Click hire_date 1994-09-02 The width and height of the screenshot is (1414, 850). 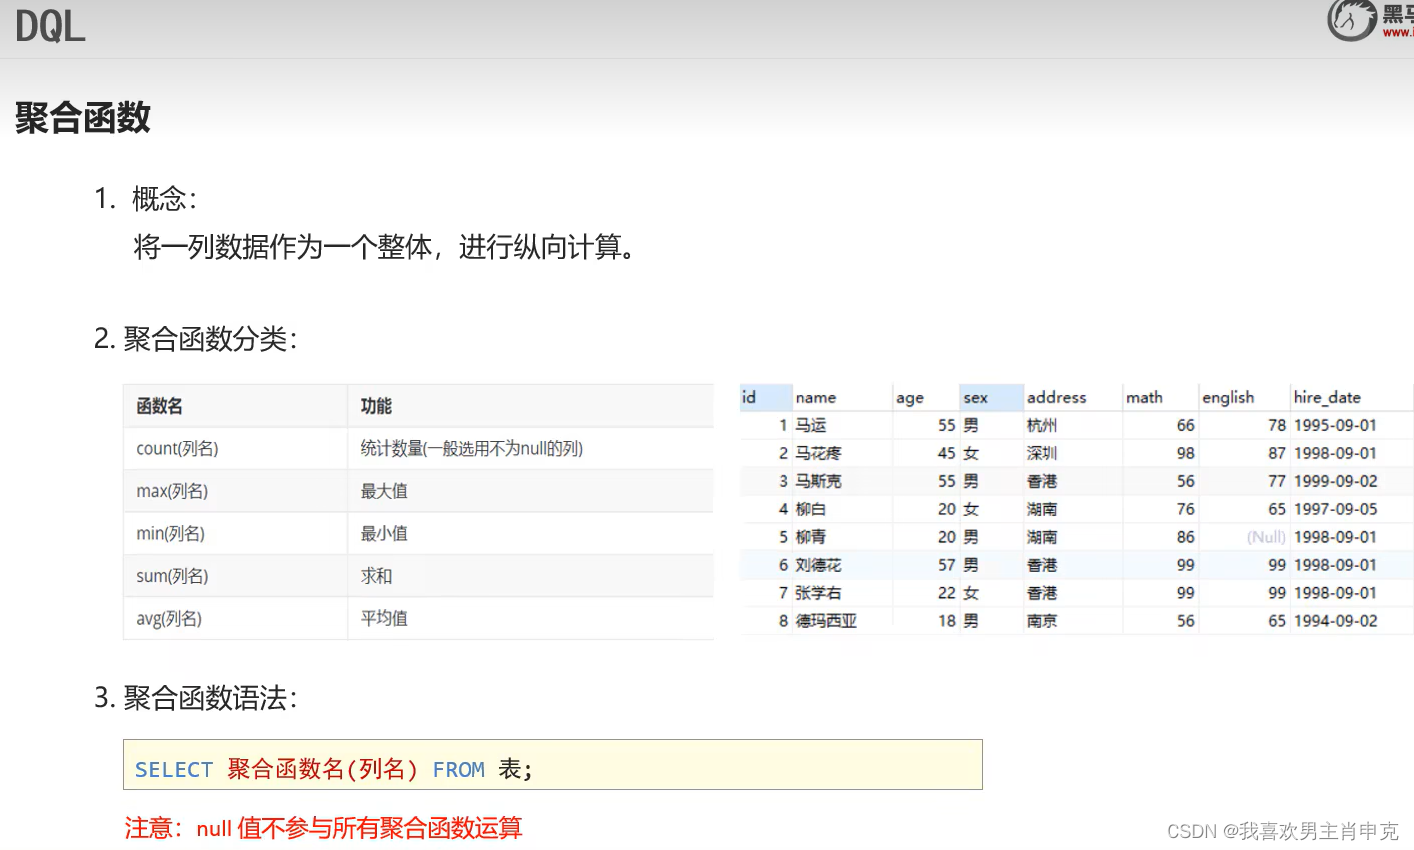point(1335,621)
